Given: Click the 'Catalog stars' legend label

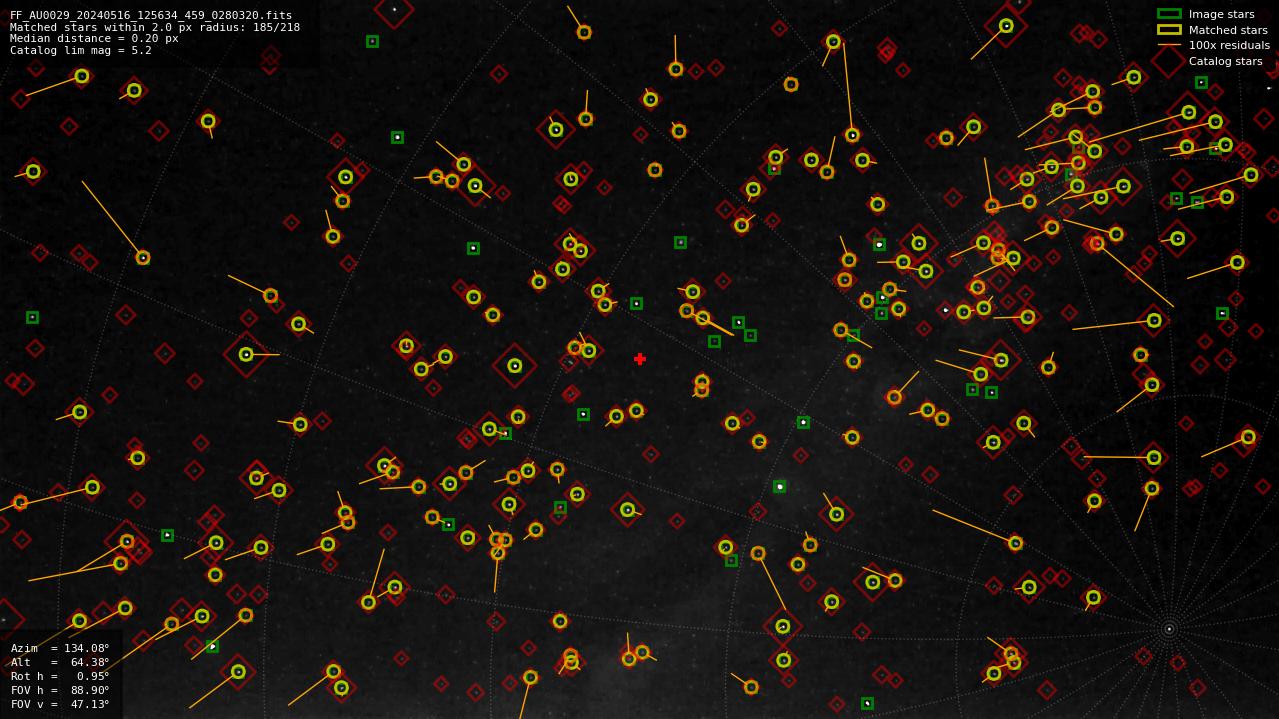Looking at the screenshot, I should click(1225, 61).
